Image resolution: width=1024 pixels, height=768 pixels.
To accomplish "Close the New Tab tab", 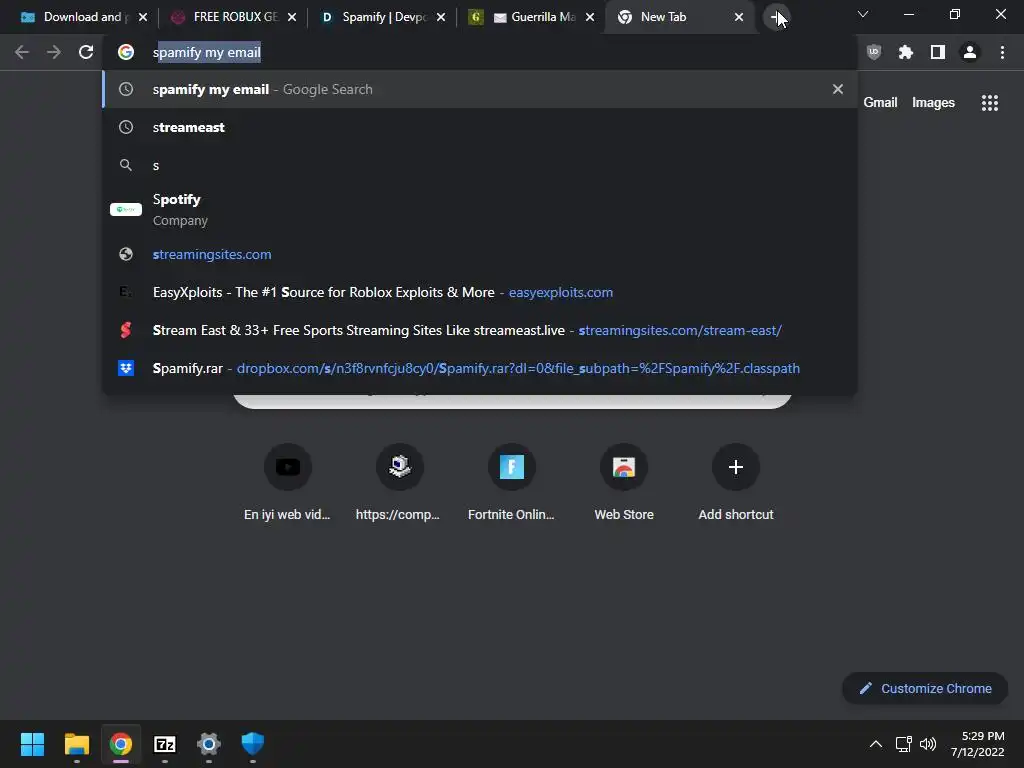I will click(739, 17).
